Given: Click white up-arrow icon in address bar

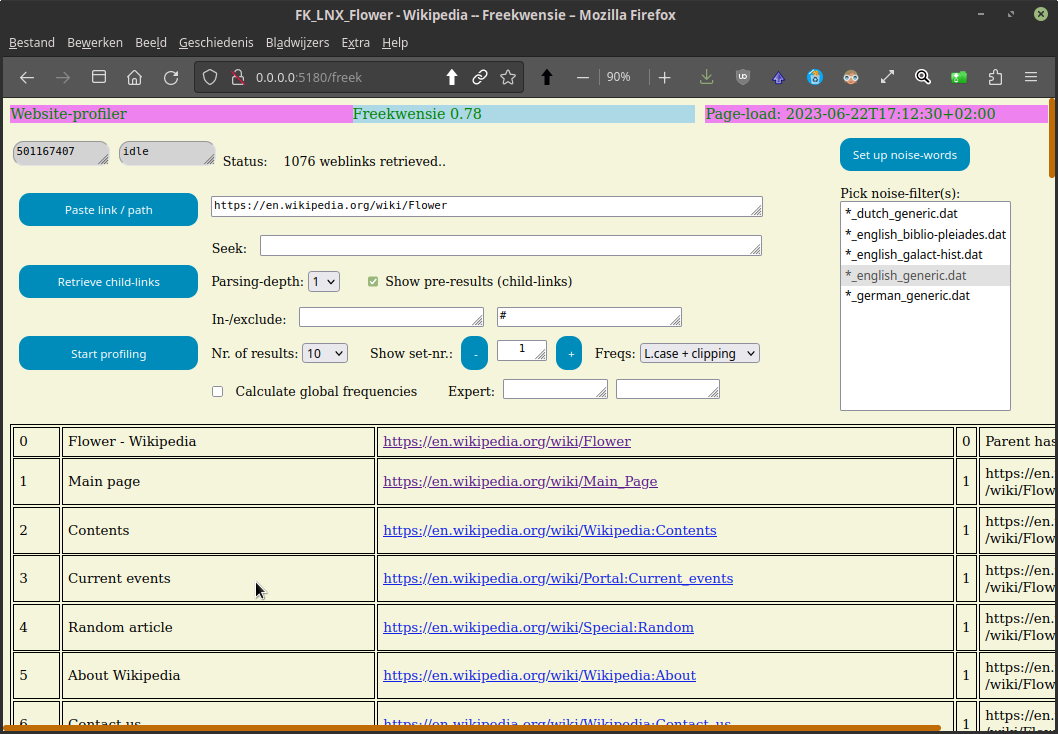Looking at the screenshot, I should (x=452, y=78).
